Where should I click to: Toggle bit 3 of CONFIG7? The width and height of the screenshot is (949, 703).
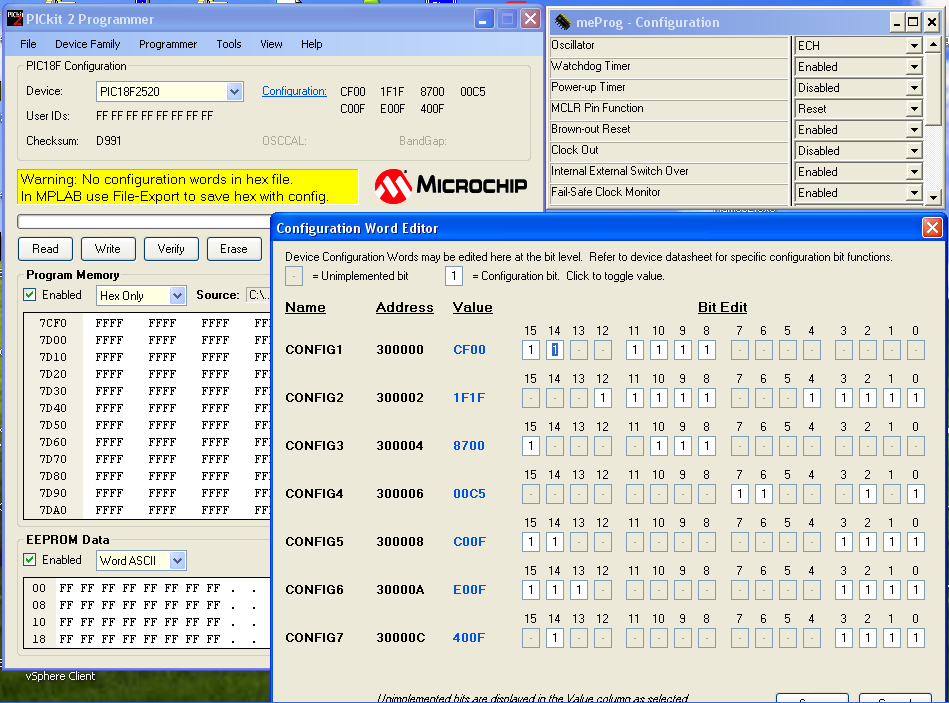point(845,637)
